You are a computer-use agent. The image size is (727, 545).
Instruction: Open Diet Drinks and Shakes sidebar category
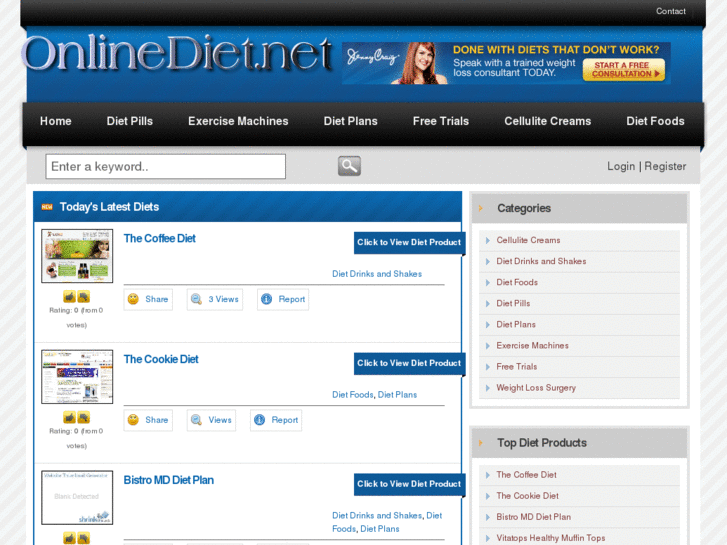[541, 261]
